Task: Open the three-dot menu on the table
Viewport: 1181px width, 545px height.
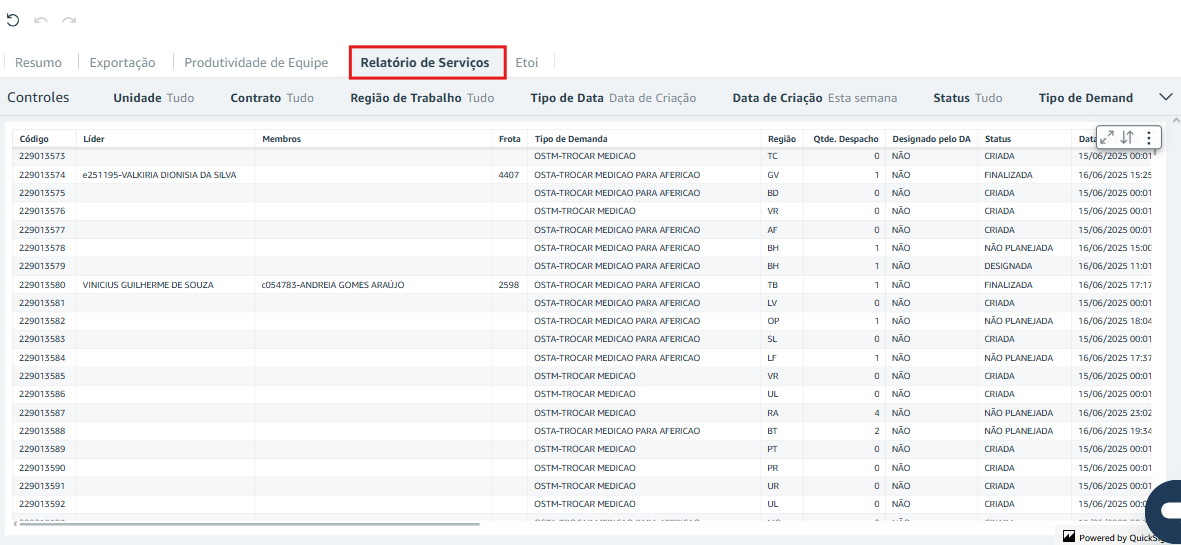Action: point(1148,137)
